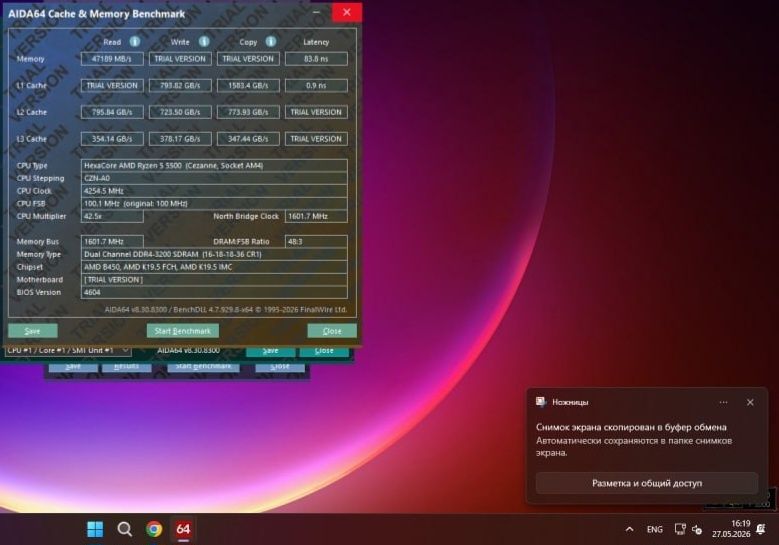779x545 pixels.
Task: Minimize the Cache & Memory Benchmark window
Action: point(316,12)
